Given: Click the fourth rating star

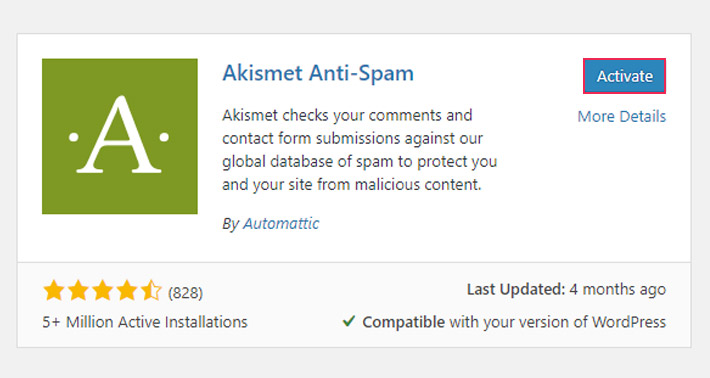Looking at the screenshot, I should pyautogui.click(x=127, y=291).
